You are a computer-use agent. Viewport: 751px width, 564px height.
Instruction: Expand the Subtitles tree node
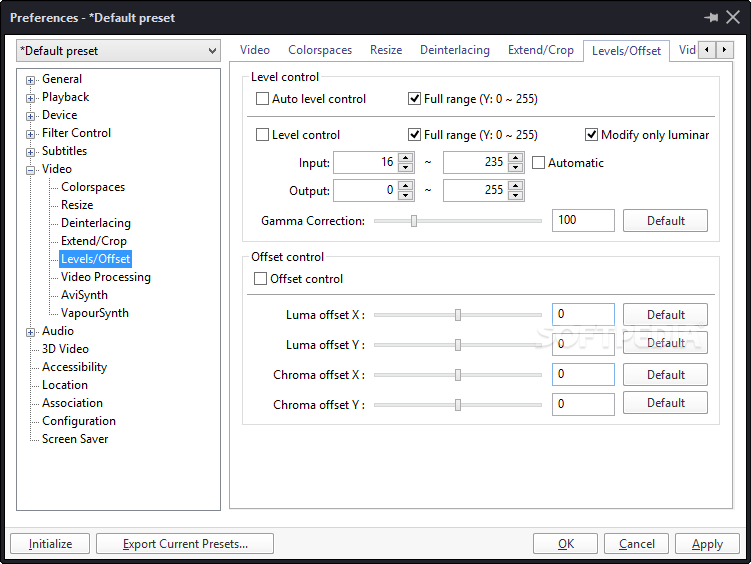pyautogui.click(x=31, y=152)
